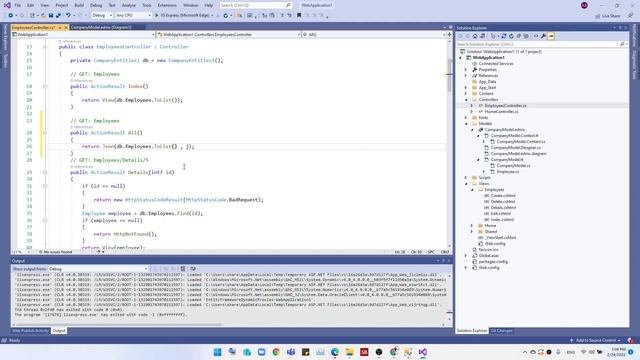Select HomeController.cs in Solution Explorer
This screenshot has width=640, height=360.
click(501, 111)
